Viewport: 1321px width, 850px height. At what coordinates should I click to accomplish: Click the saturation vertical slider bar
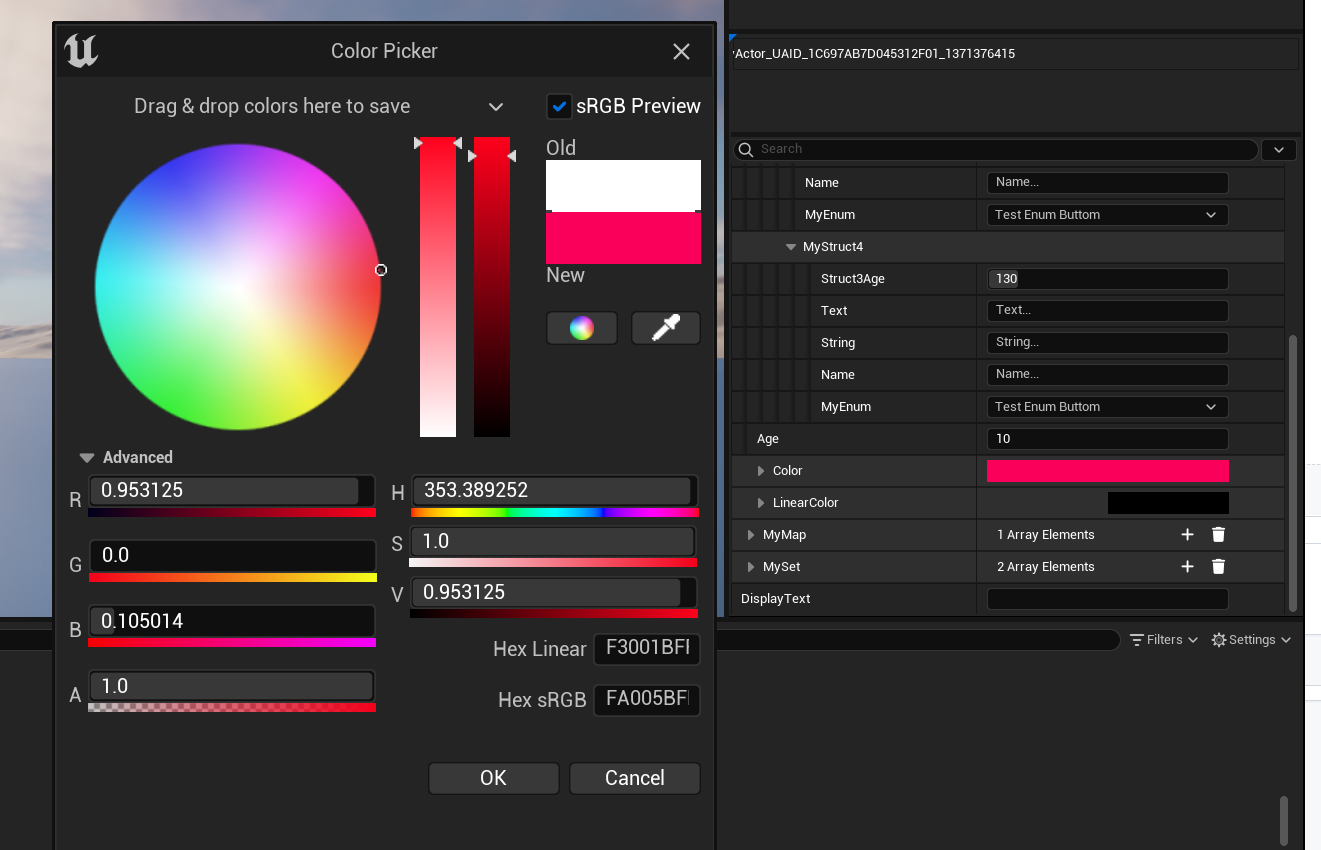coord(438,287)
